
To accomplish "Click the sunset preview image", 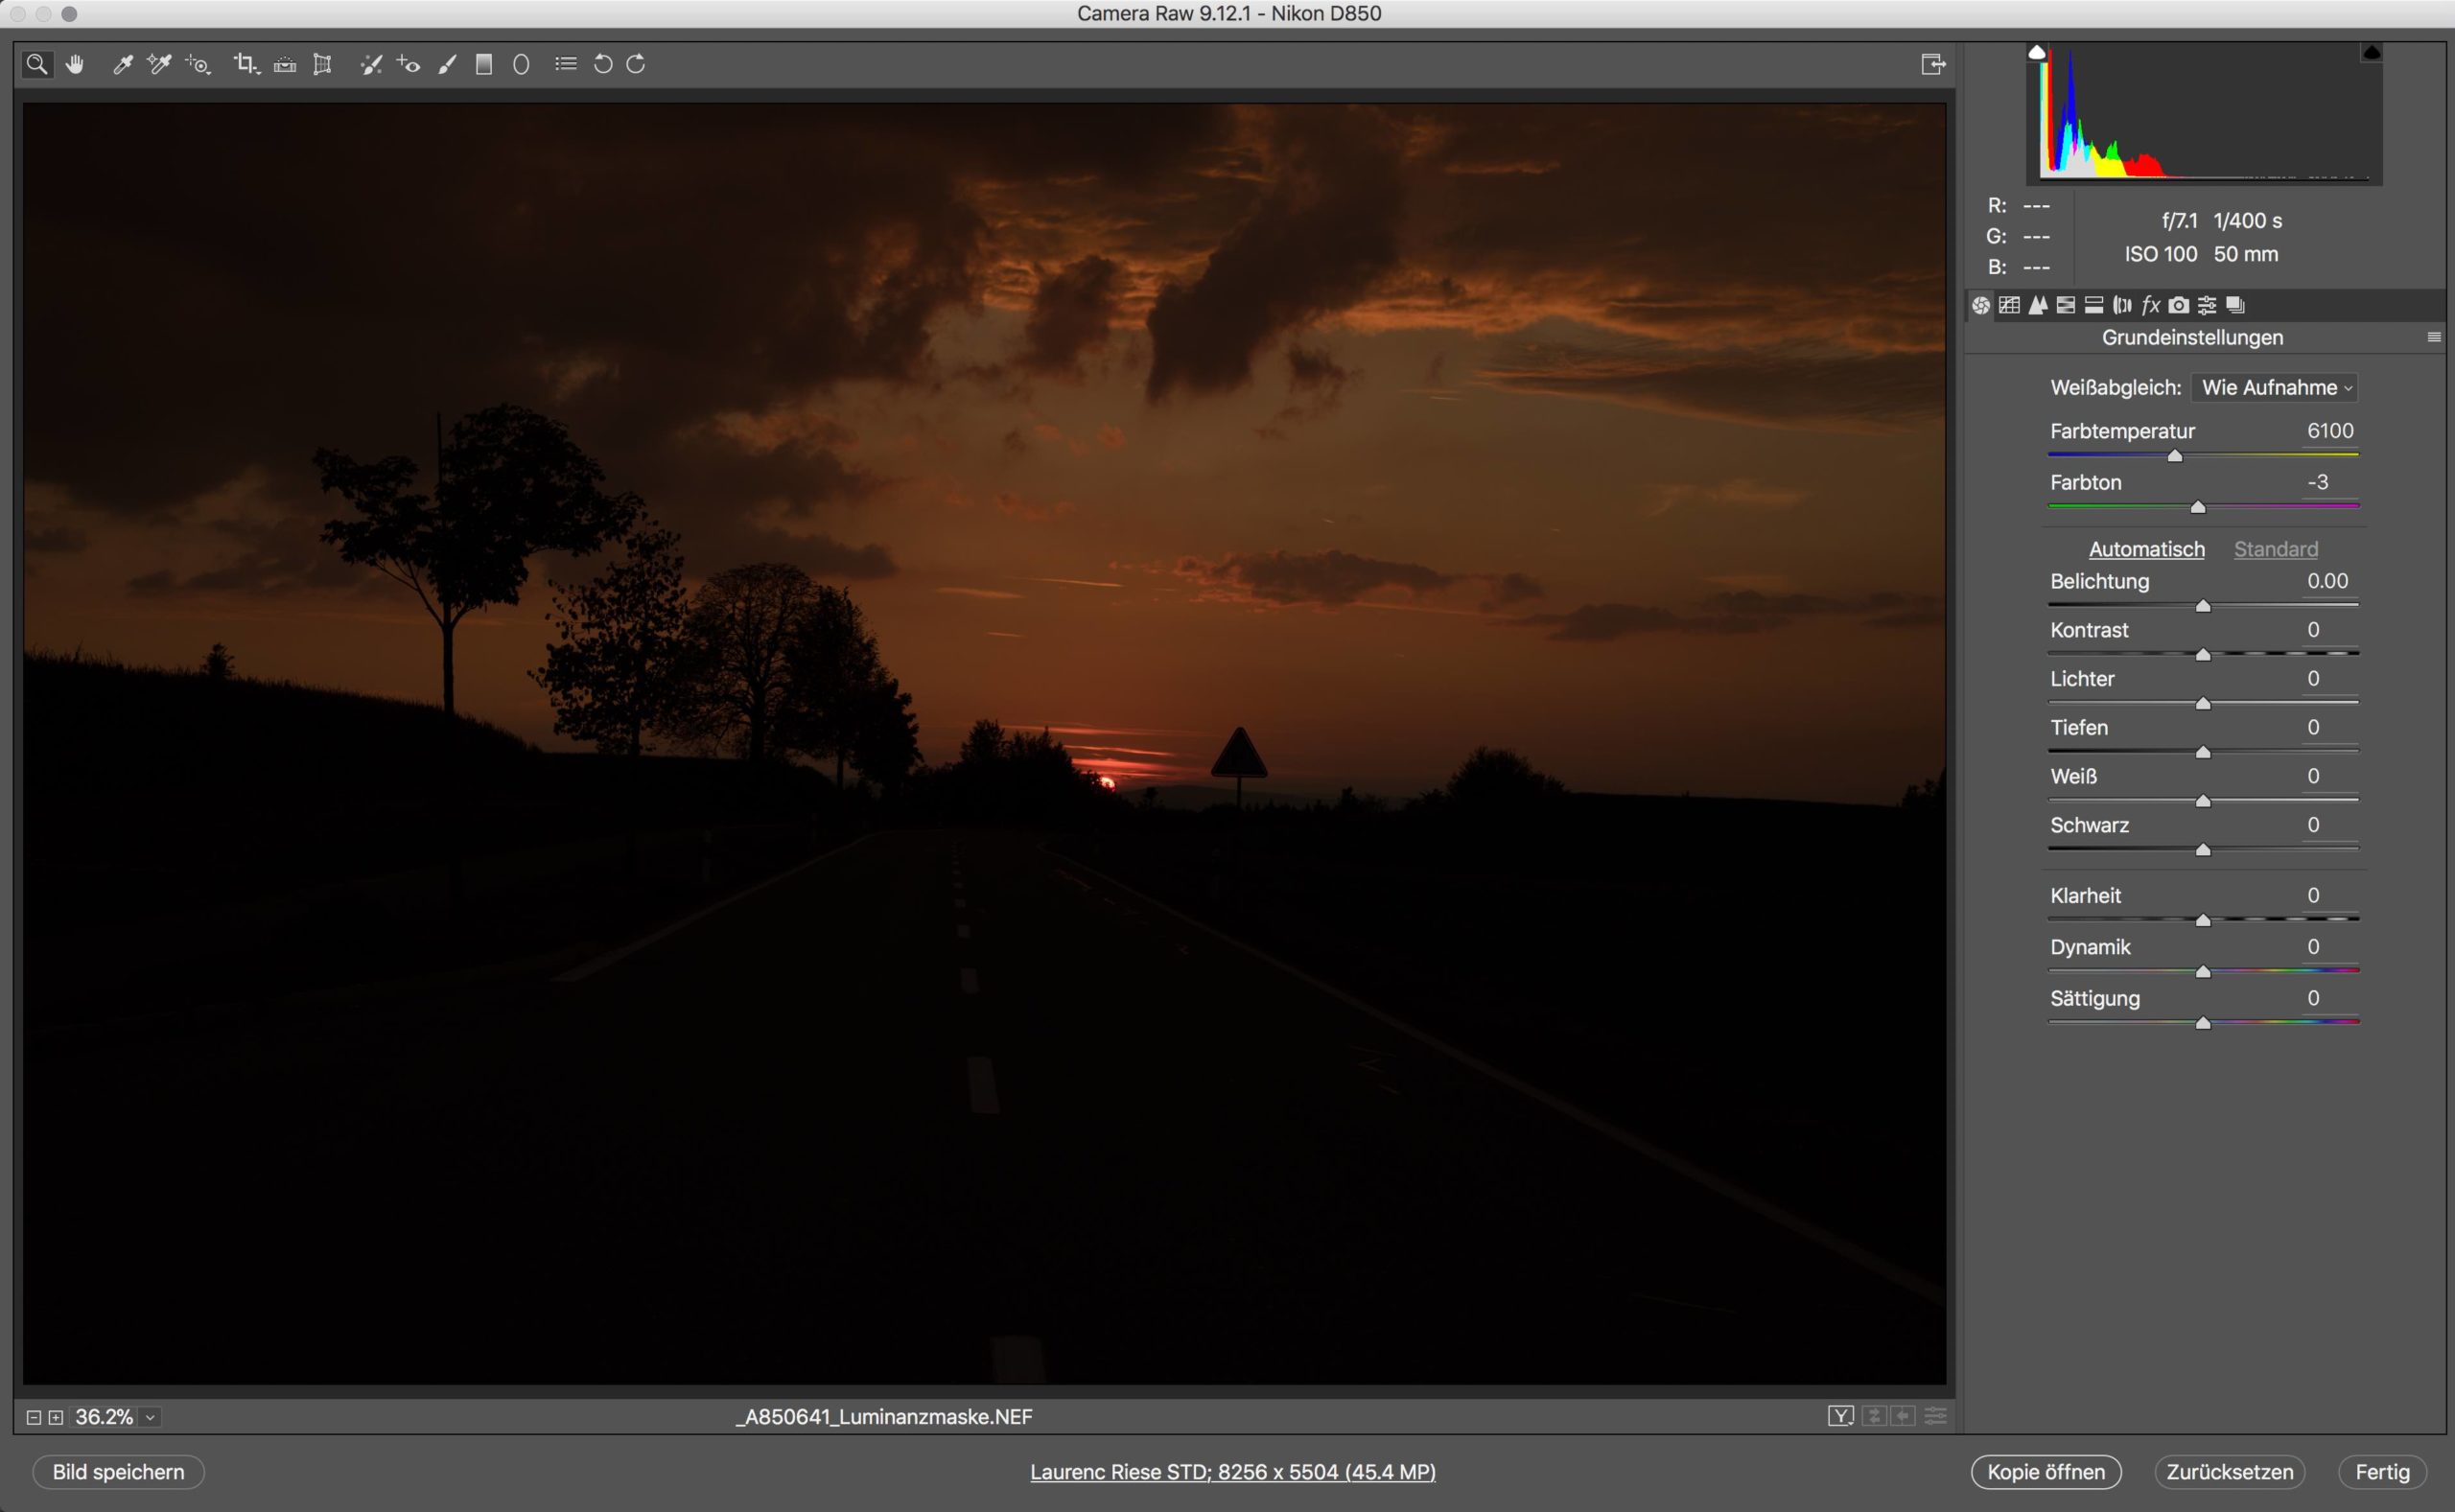I will [985, 744].
